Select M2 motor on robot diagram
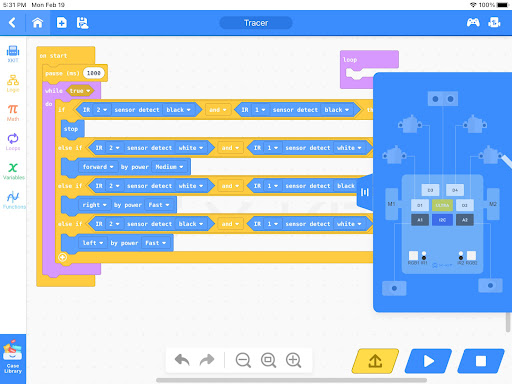 coord(493,204)
